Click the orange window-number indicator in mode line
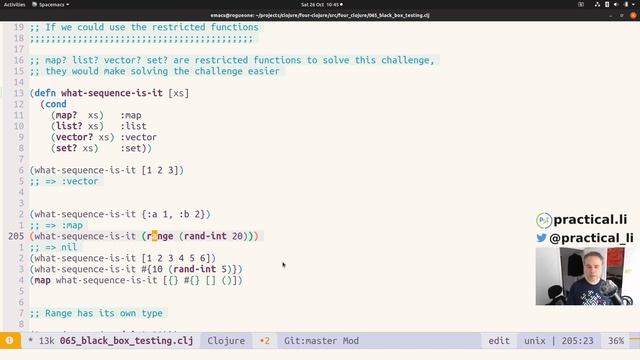This screenshot has width=640, height=360. click(10, 340)
